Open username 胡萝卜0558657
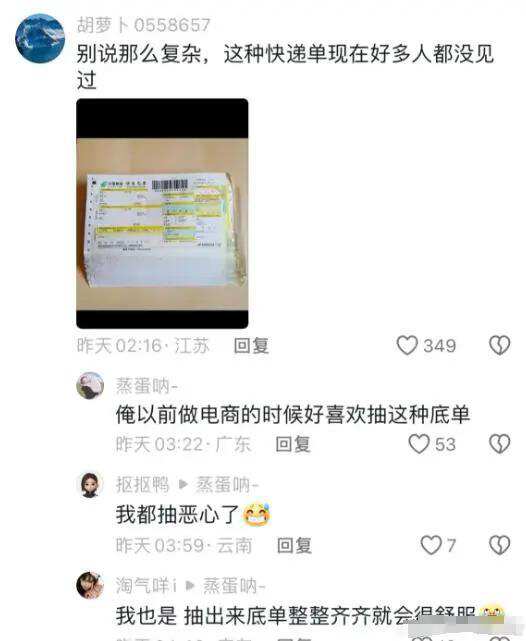Screen dimensions: 526x641 [x=143, y=25]
